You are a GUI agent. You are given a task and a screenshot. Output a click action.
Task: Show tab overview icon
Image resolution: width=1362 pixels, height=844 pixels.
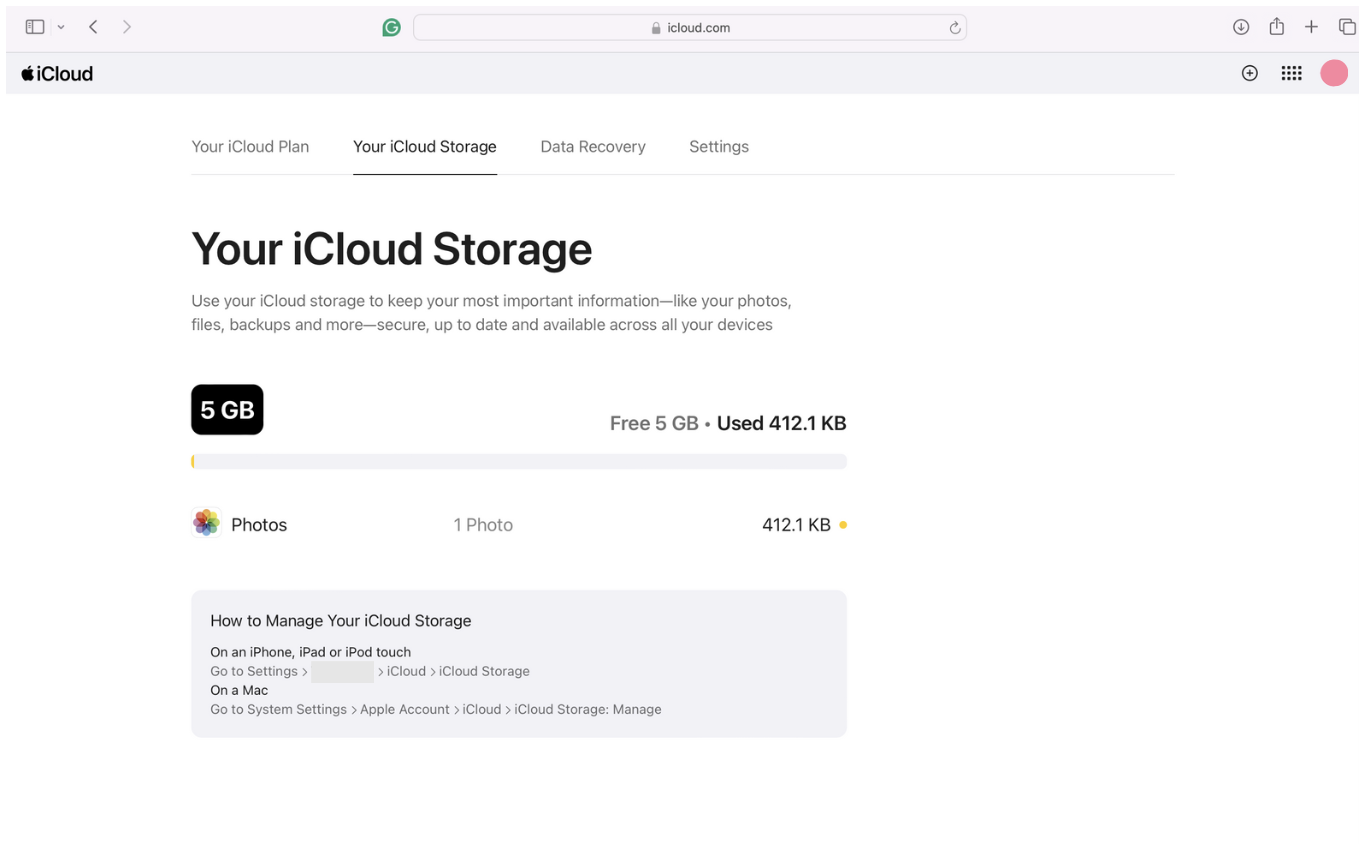pos(1347,27)
